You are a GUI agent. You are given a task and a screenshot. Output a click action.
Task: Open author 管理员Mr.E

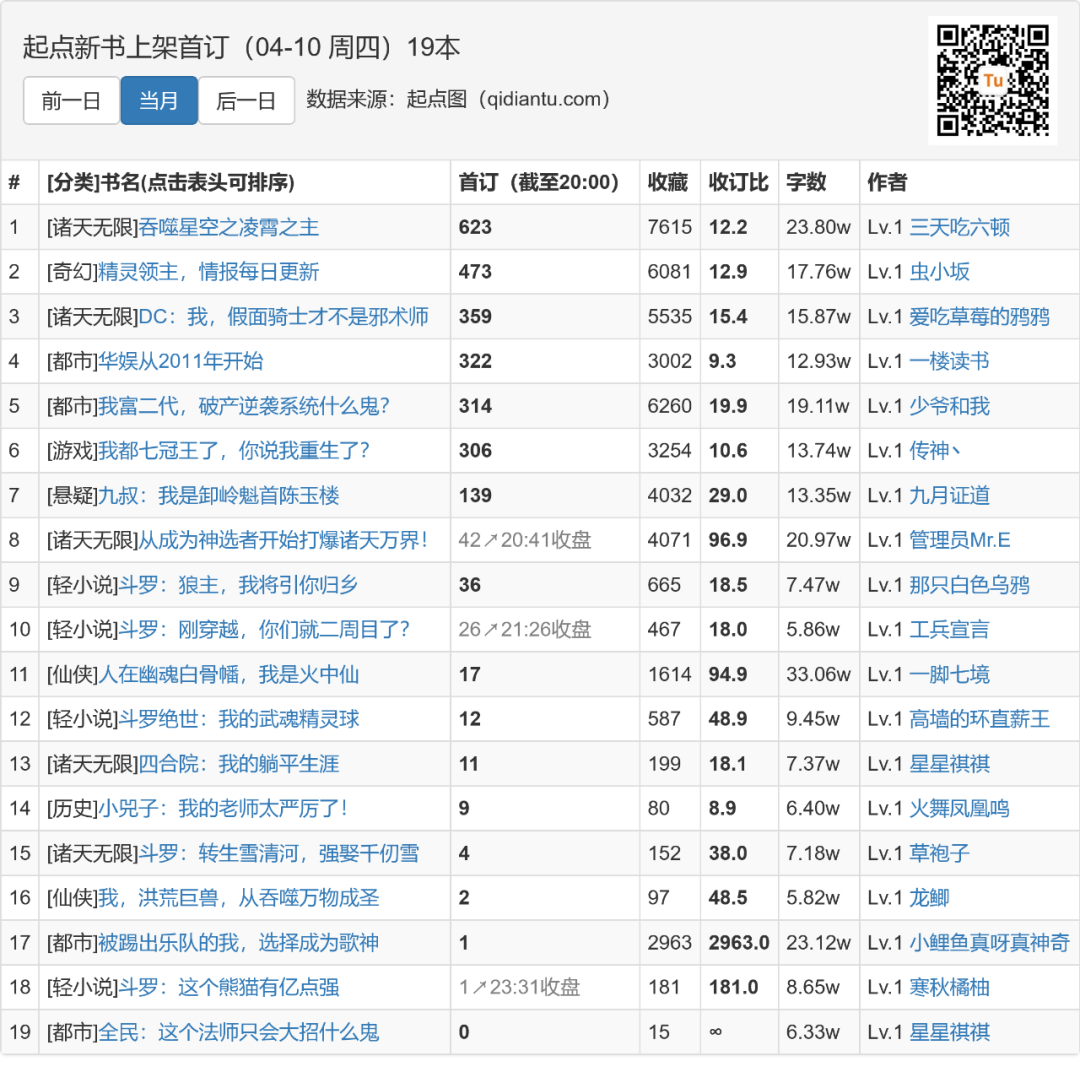pos(959,540)
